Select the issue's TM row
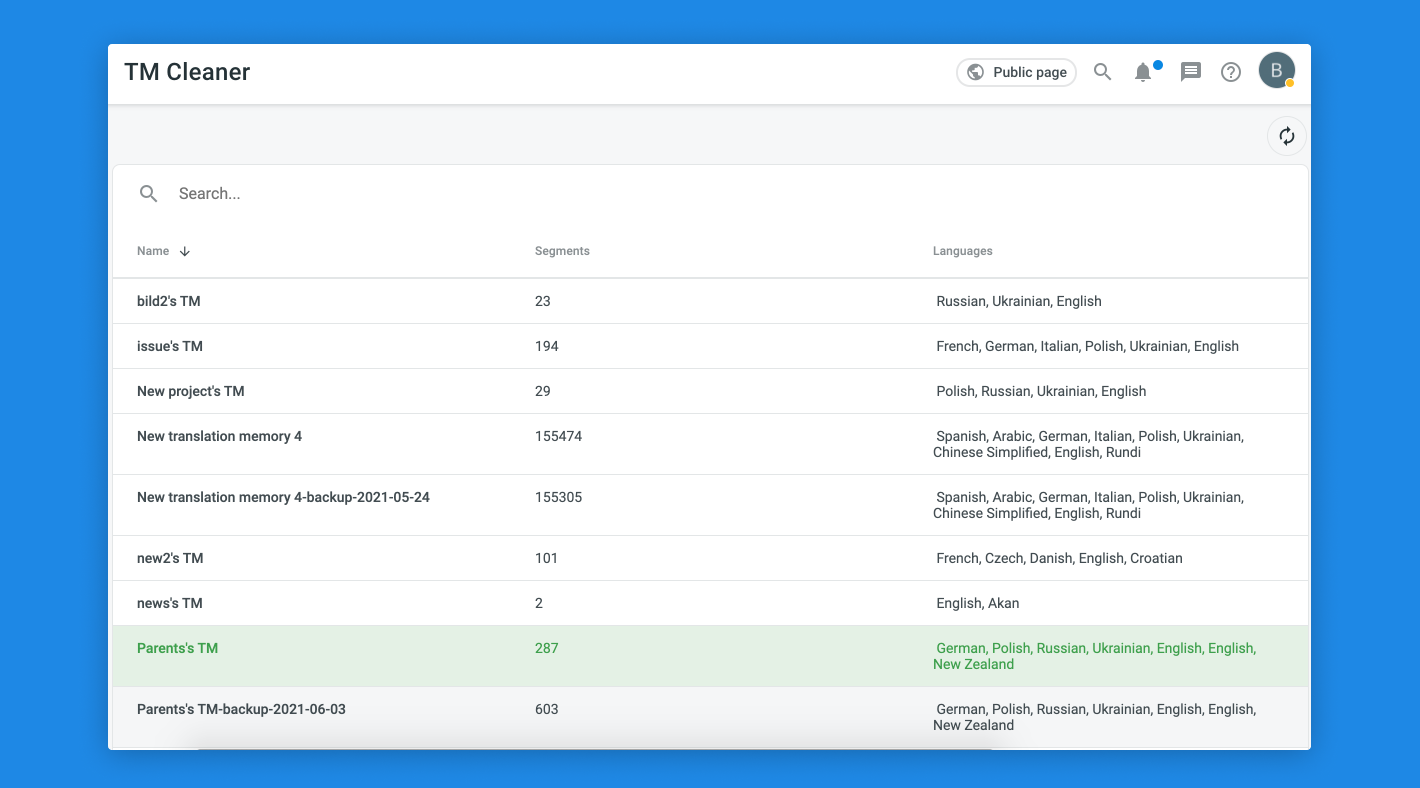This screenshot has width=1420, height=788. coord(710,346)
